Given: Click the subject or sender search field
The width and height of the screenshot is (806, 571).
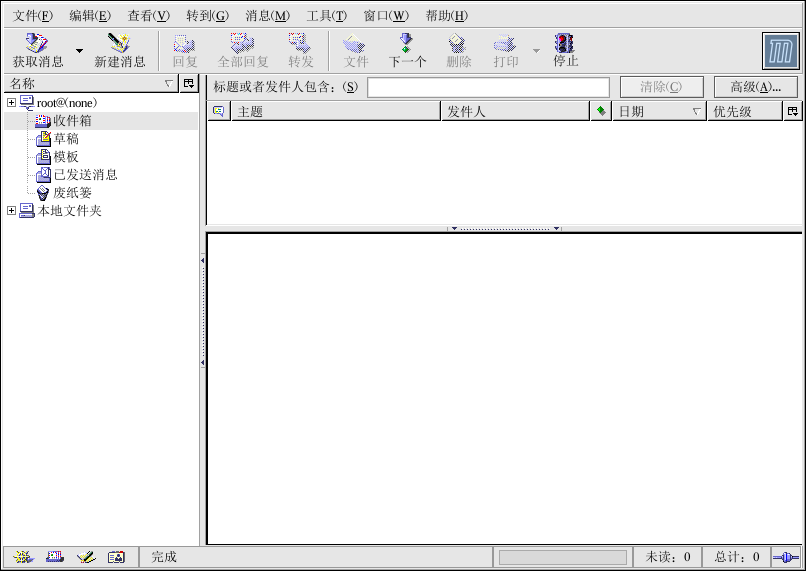Looking at the screenshot, I should coord(488,87).
